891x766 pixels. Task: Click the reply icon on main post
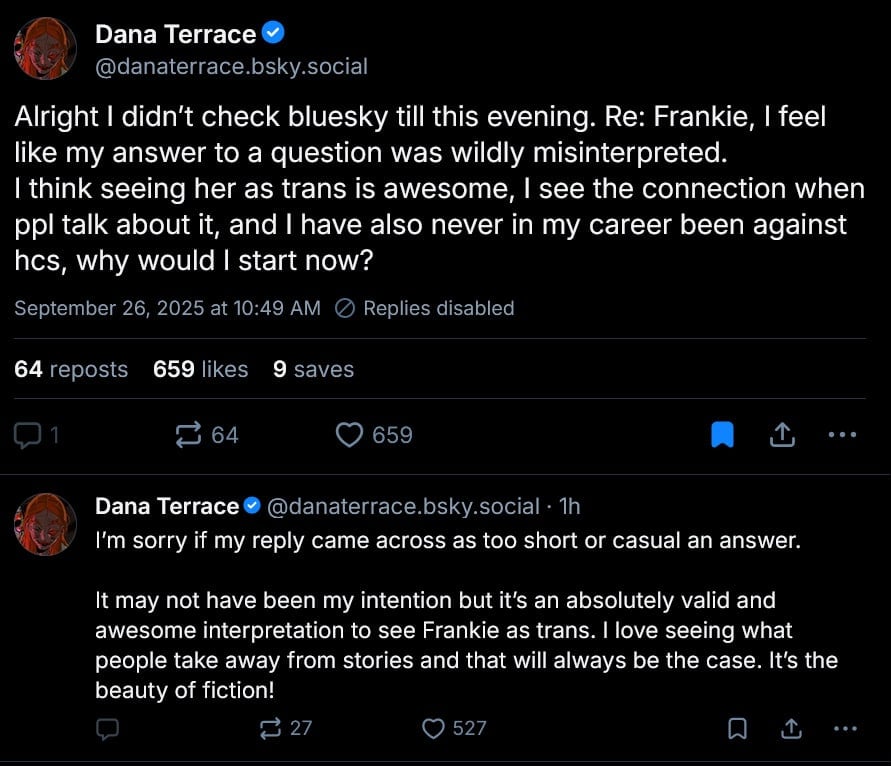[29, 435]
